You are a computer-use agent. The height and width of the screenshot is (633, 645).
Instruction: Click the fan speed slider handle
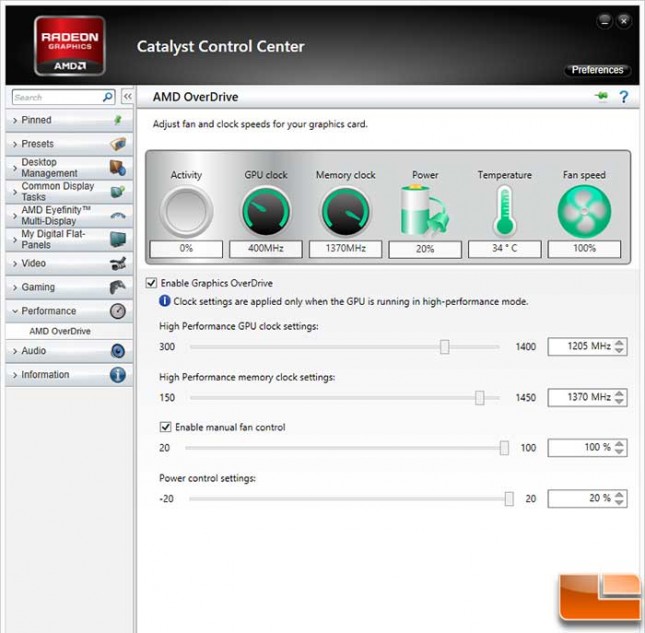click(504, 448)
